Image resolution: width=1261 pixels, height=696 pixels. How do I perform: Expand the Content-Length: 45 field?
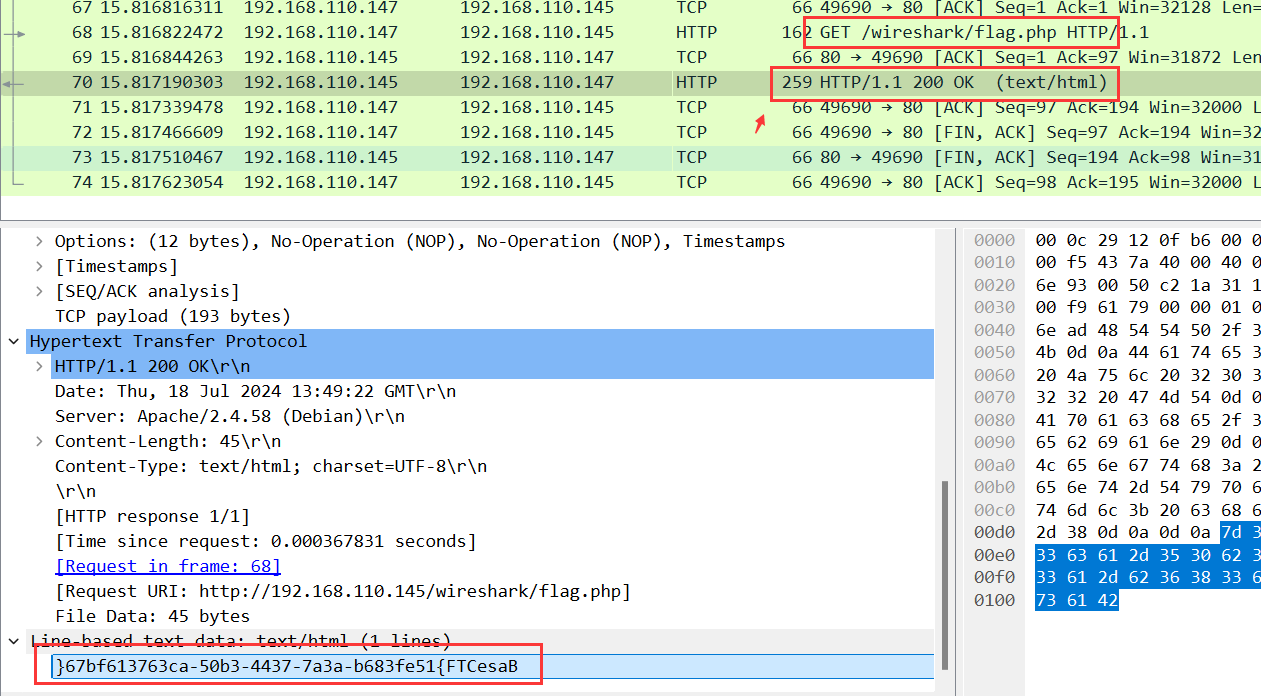40,441
